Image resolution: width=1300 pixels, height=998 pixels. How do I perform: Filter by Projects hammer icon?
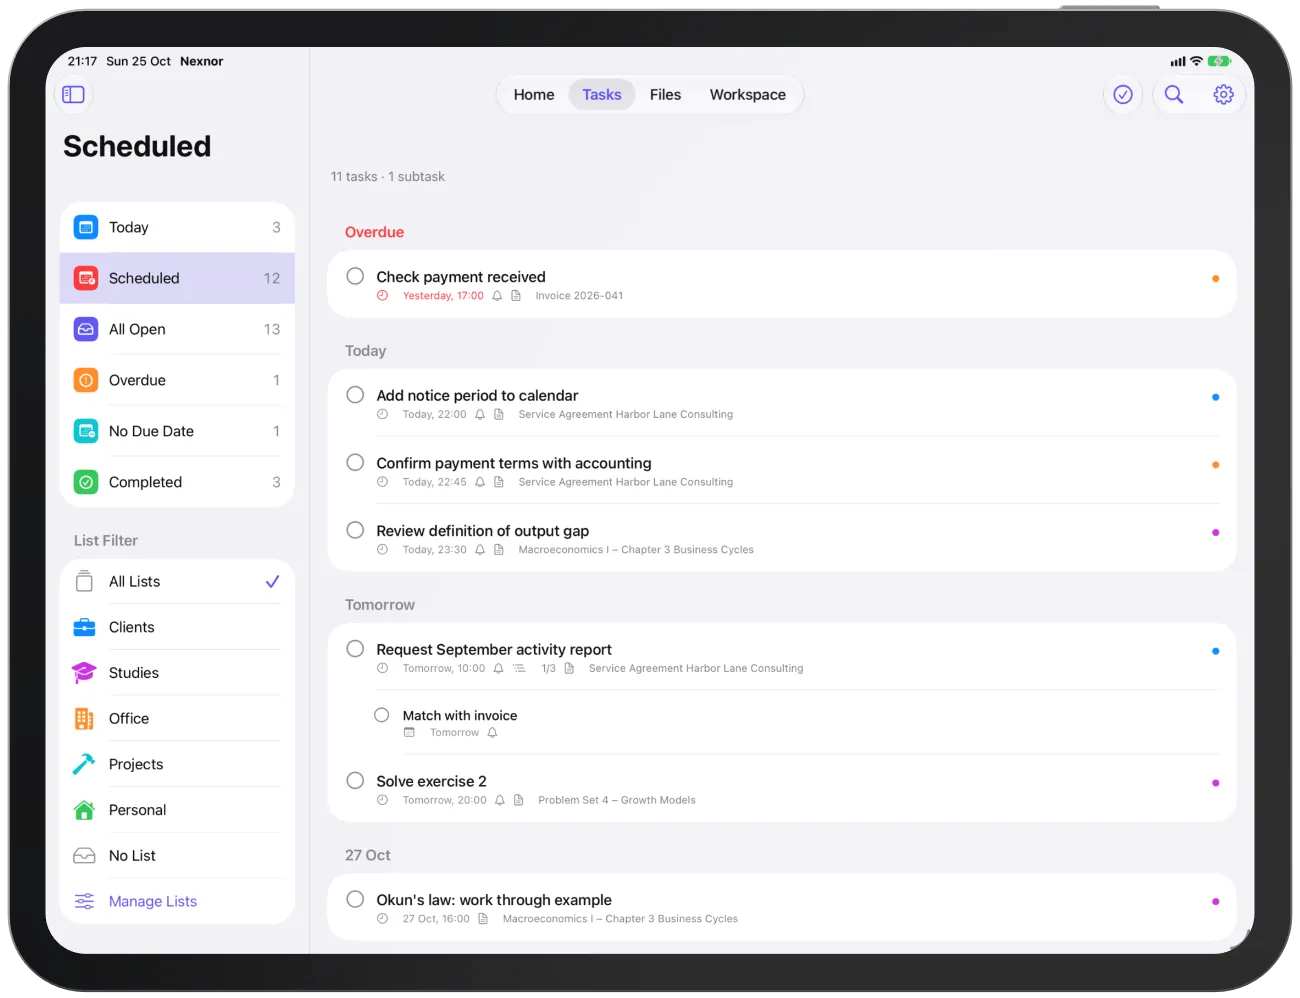pyautogui.click(x=85, y=765)
